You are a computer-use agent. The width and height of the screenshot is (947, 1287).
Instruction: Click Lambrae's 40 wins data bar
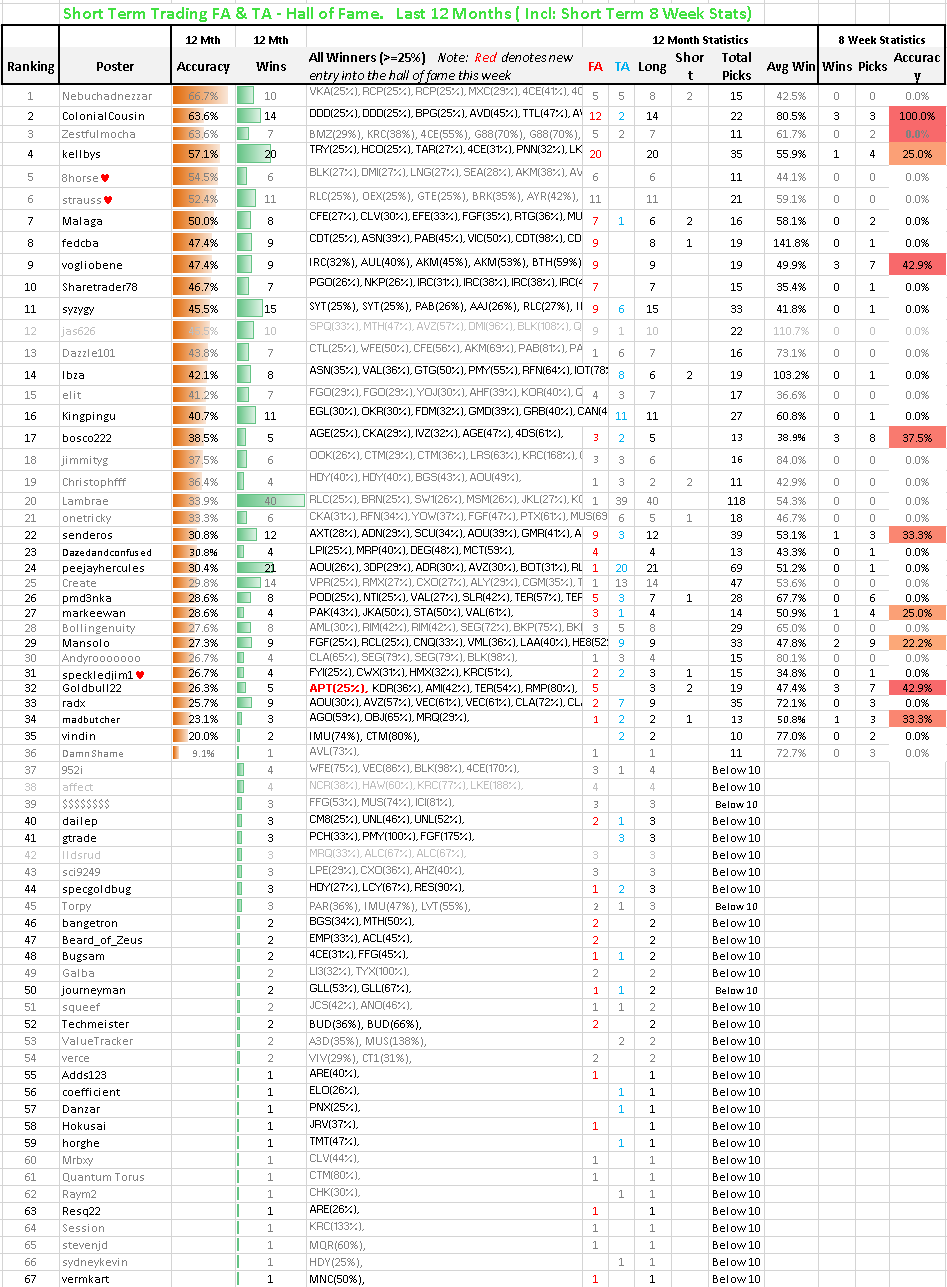[x=271, y=501]
